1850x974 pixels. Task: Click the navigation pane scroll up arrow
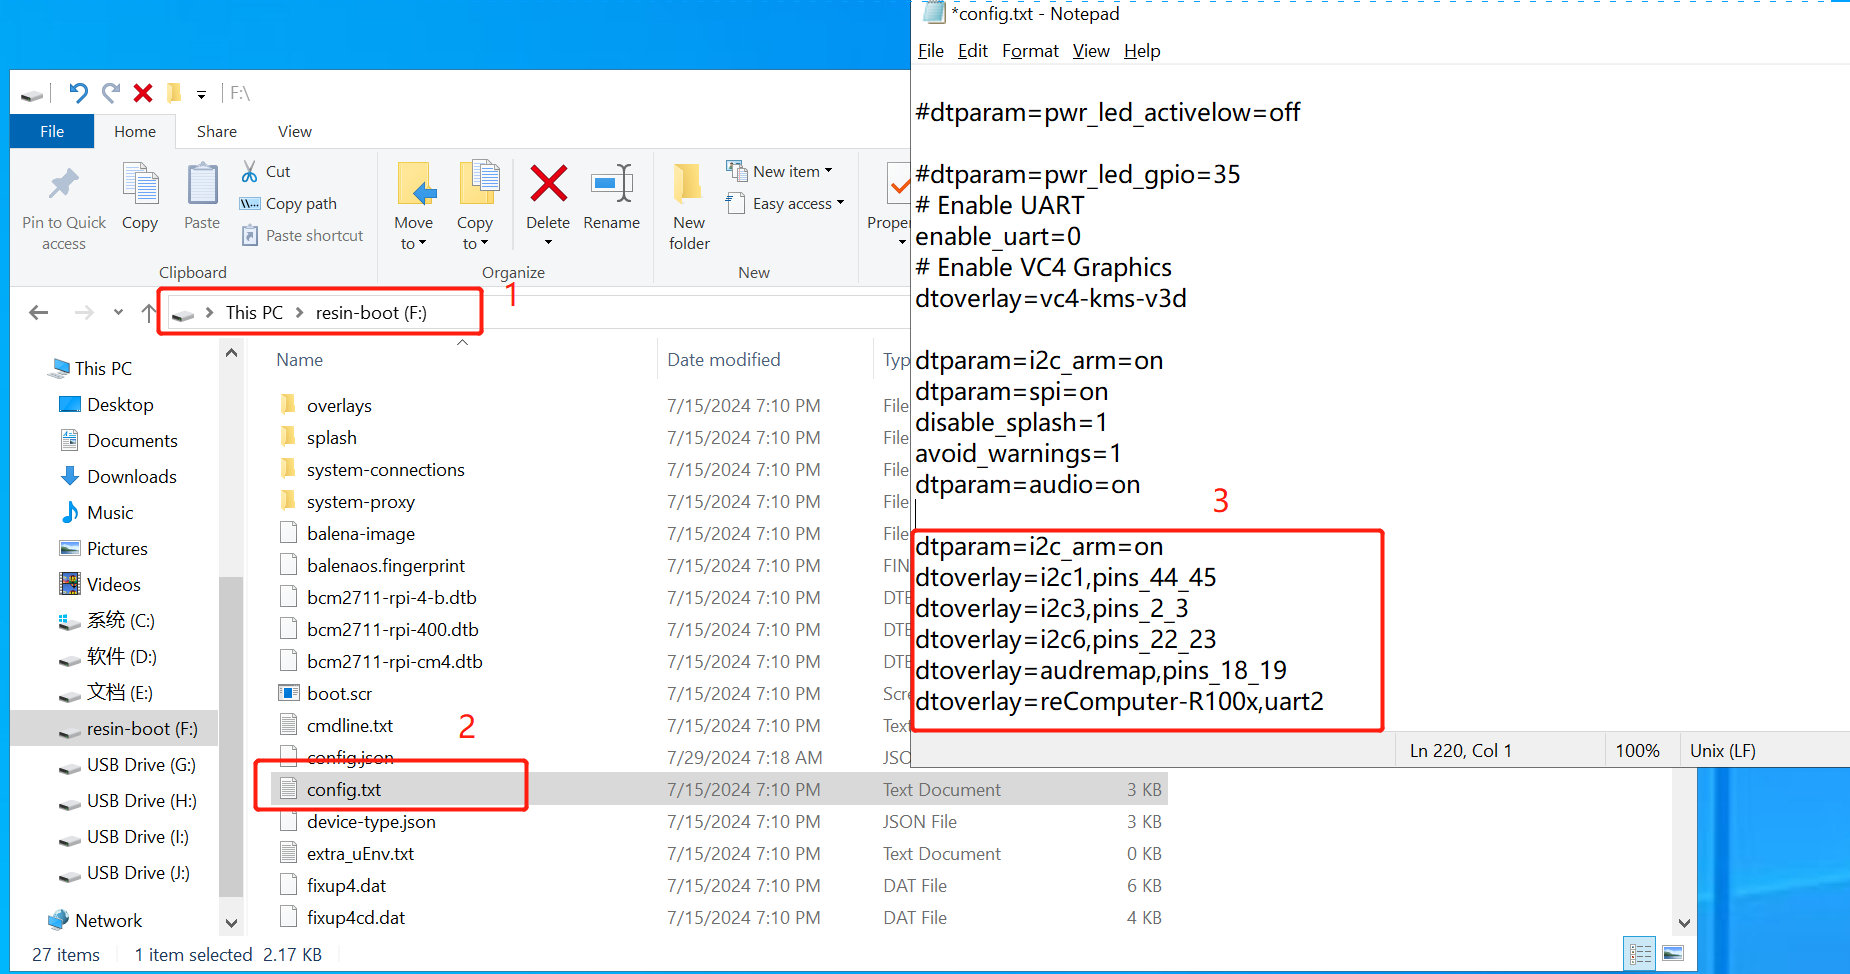coord(231,353)
